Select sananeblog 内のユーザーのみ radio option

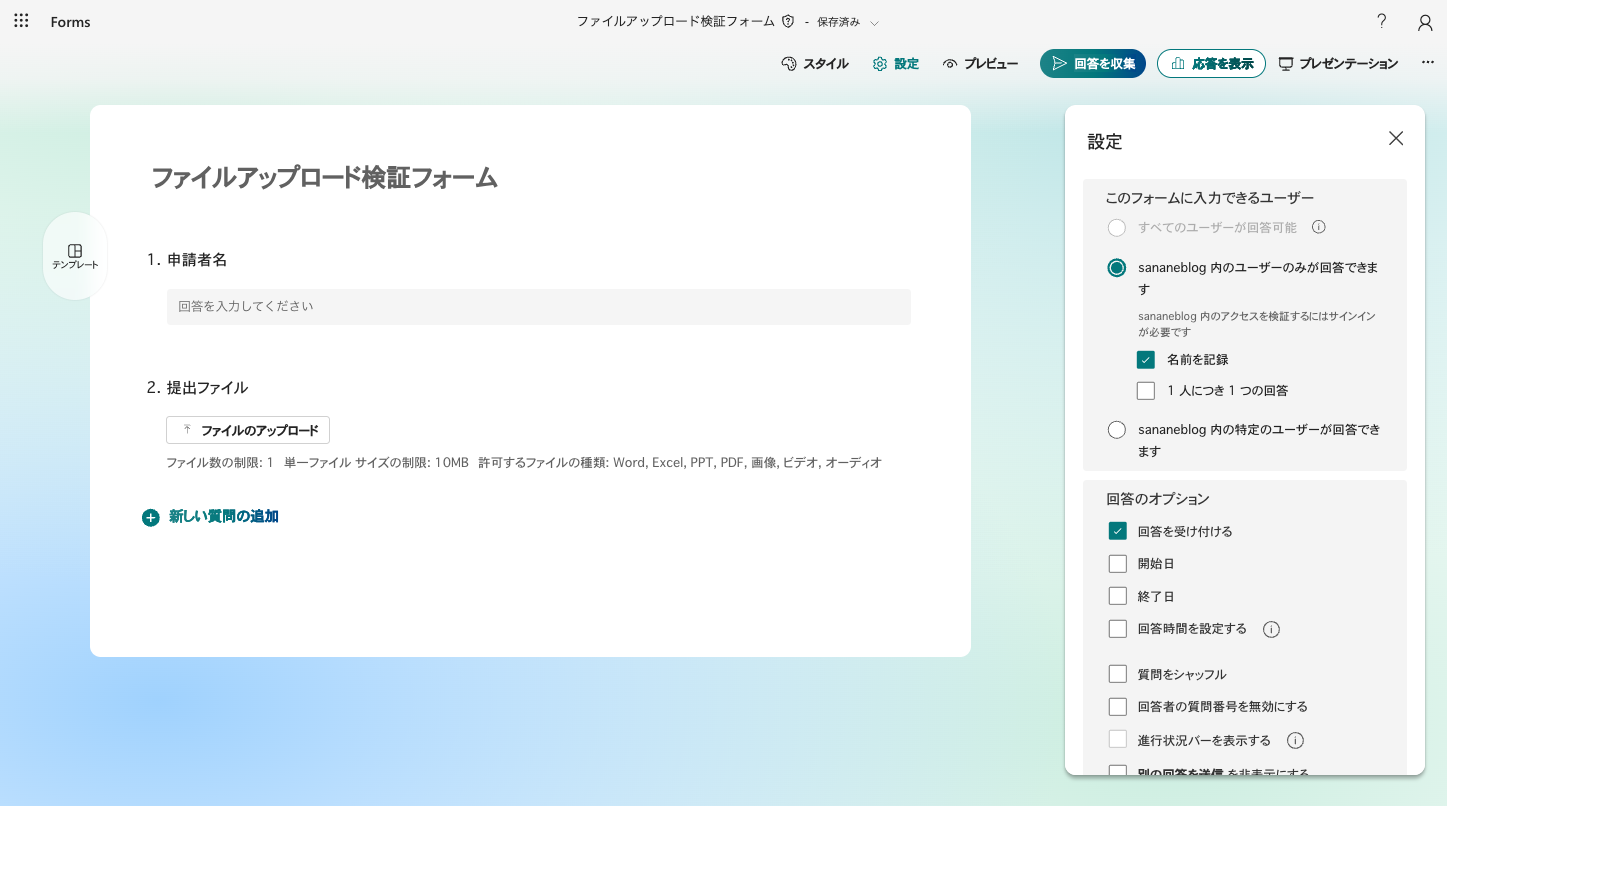[x=1117, y=268]
